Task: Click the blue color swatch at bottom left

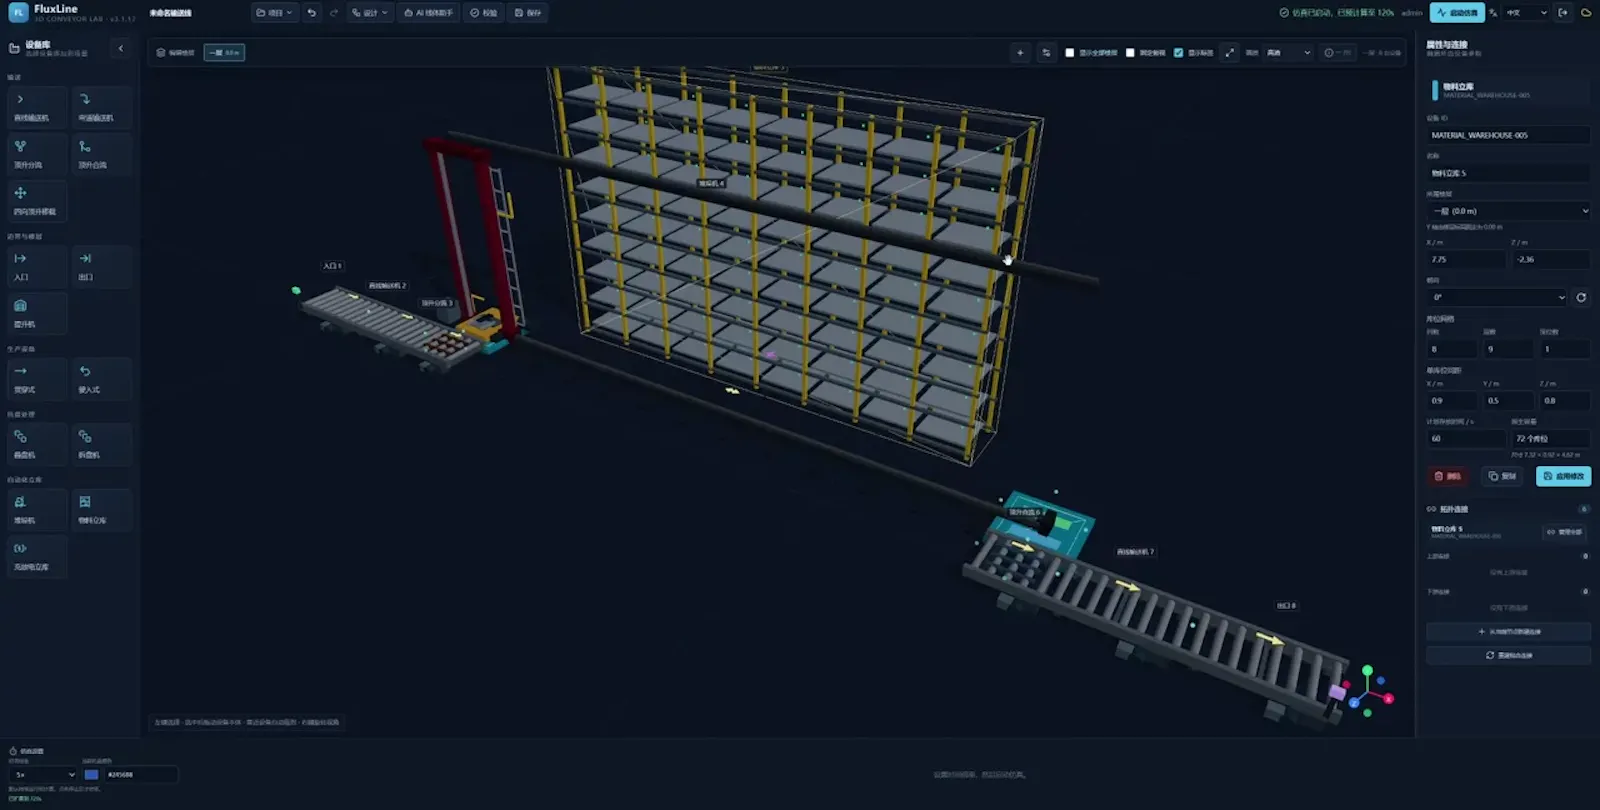Action: (x=91, y=775)
